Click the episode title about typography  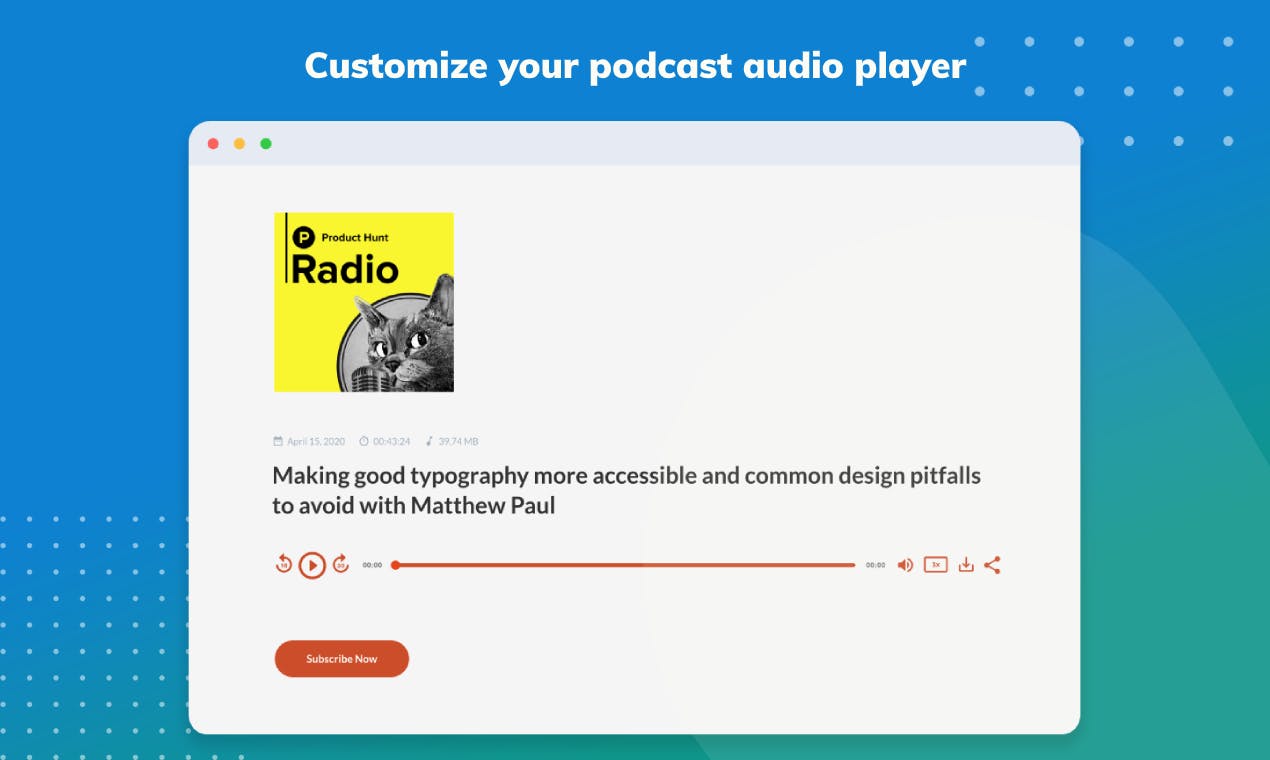pos(626,490)
